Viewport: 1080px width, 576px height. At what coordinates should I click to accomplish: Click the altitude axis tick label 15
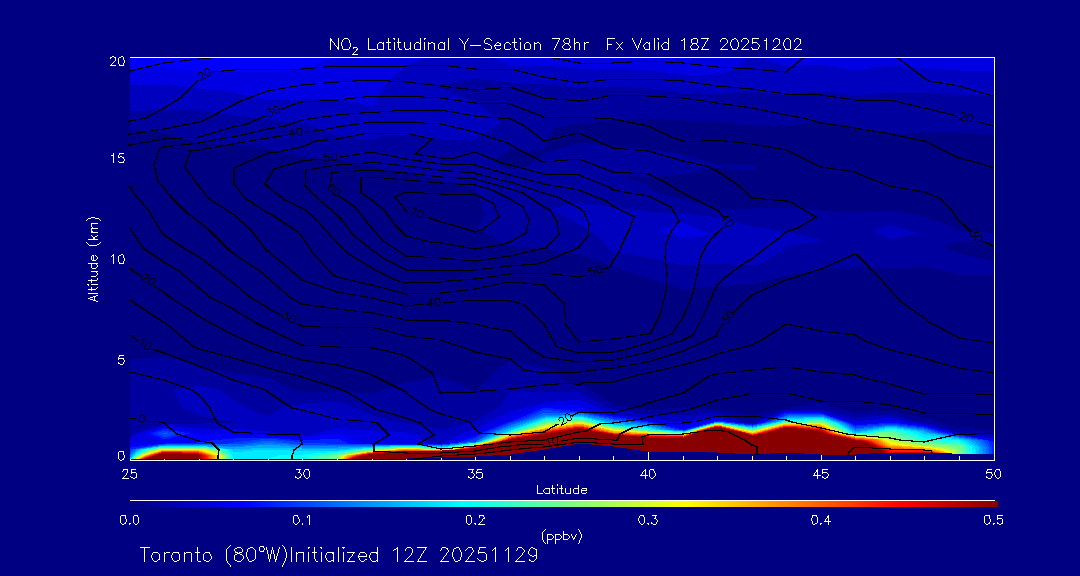[x=118, y=158]
